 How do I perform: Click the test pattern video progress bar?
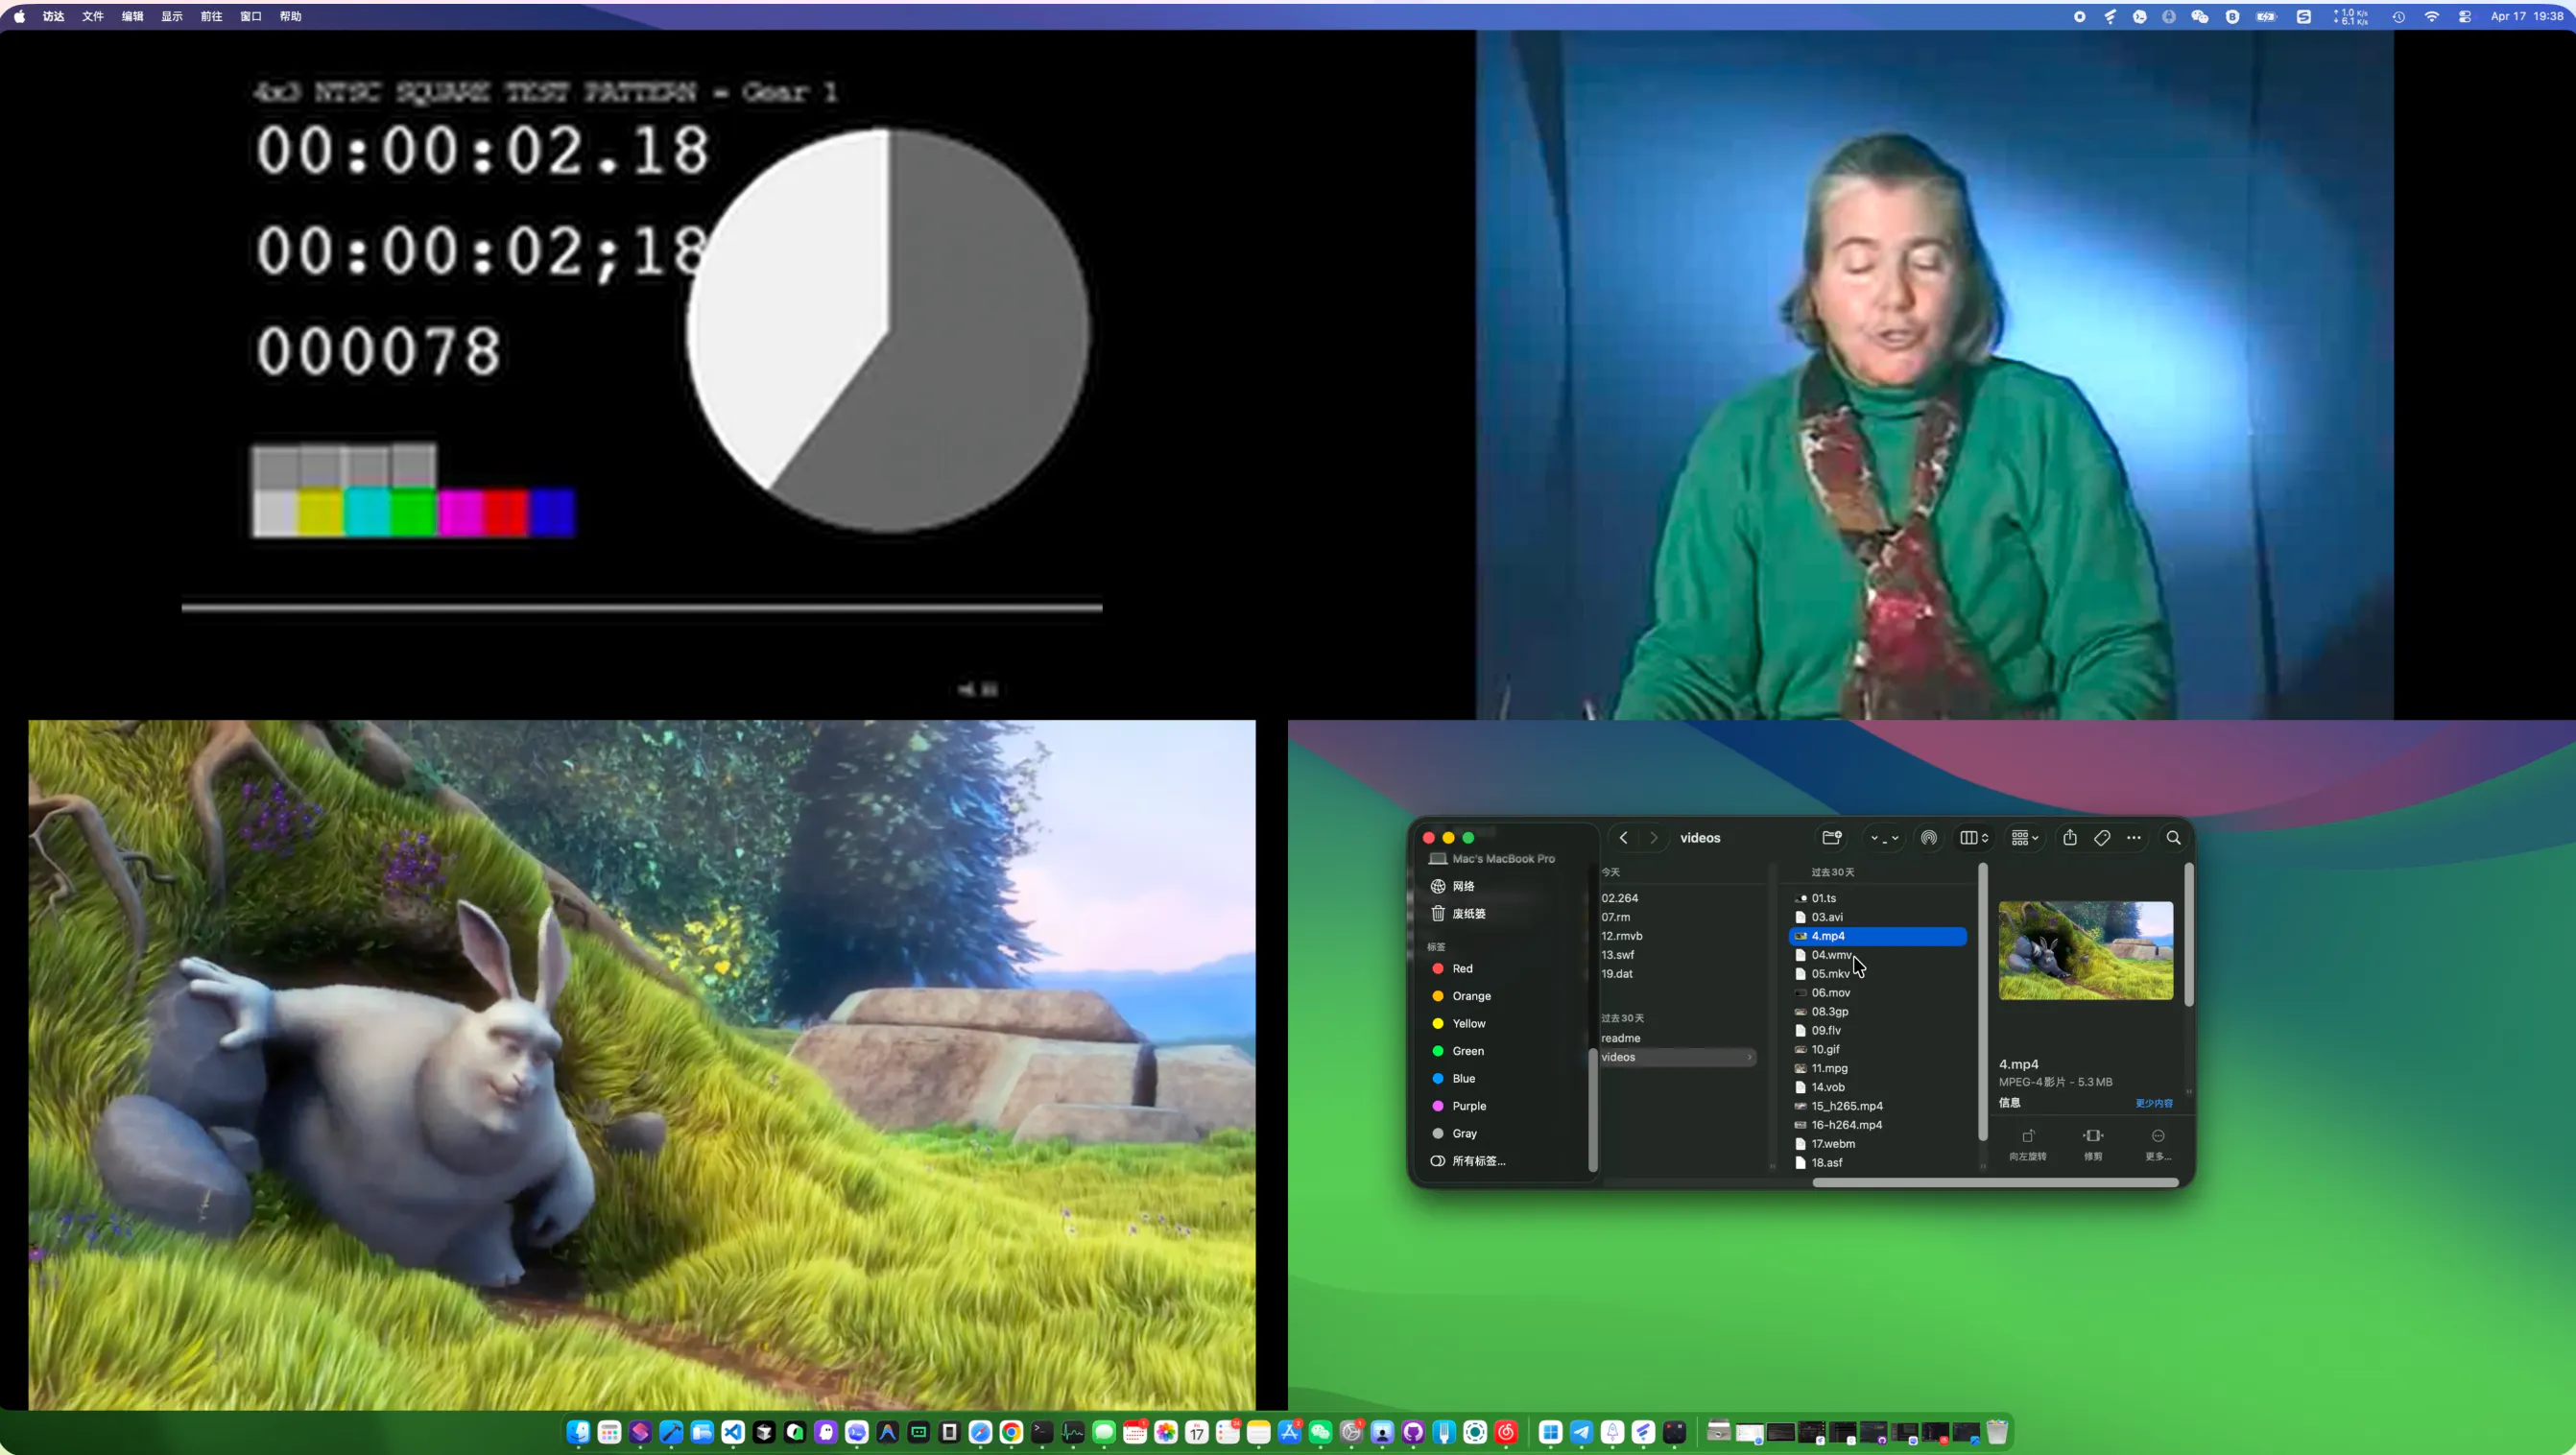click(x=642, y=606)
